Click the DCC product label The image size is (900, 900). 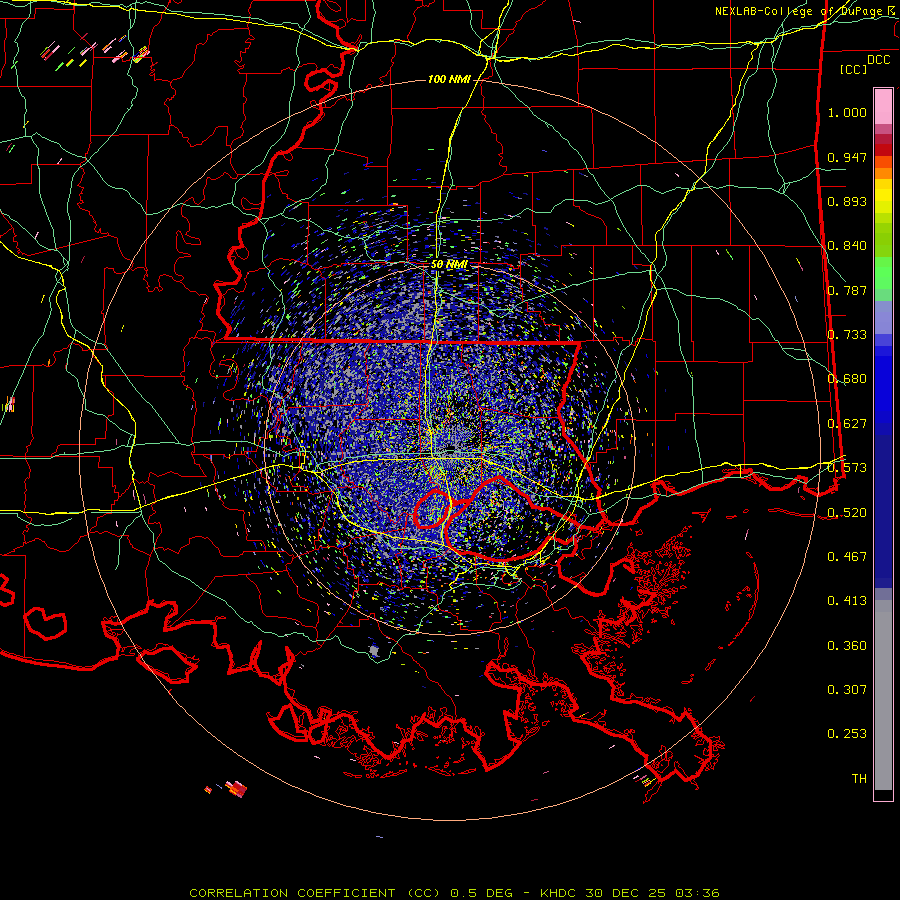[878, 60]
